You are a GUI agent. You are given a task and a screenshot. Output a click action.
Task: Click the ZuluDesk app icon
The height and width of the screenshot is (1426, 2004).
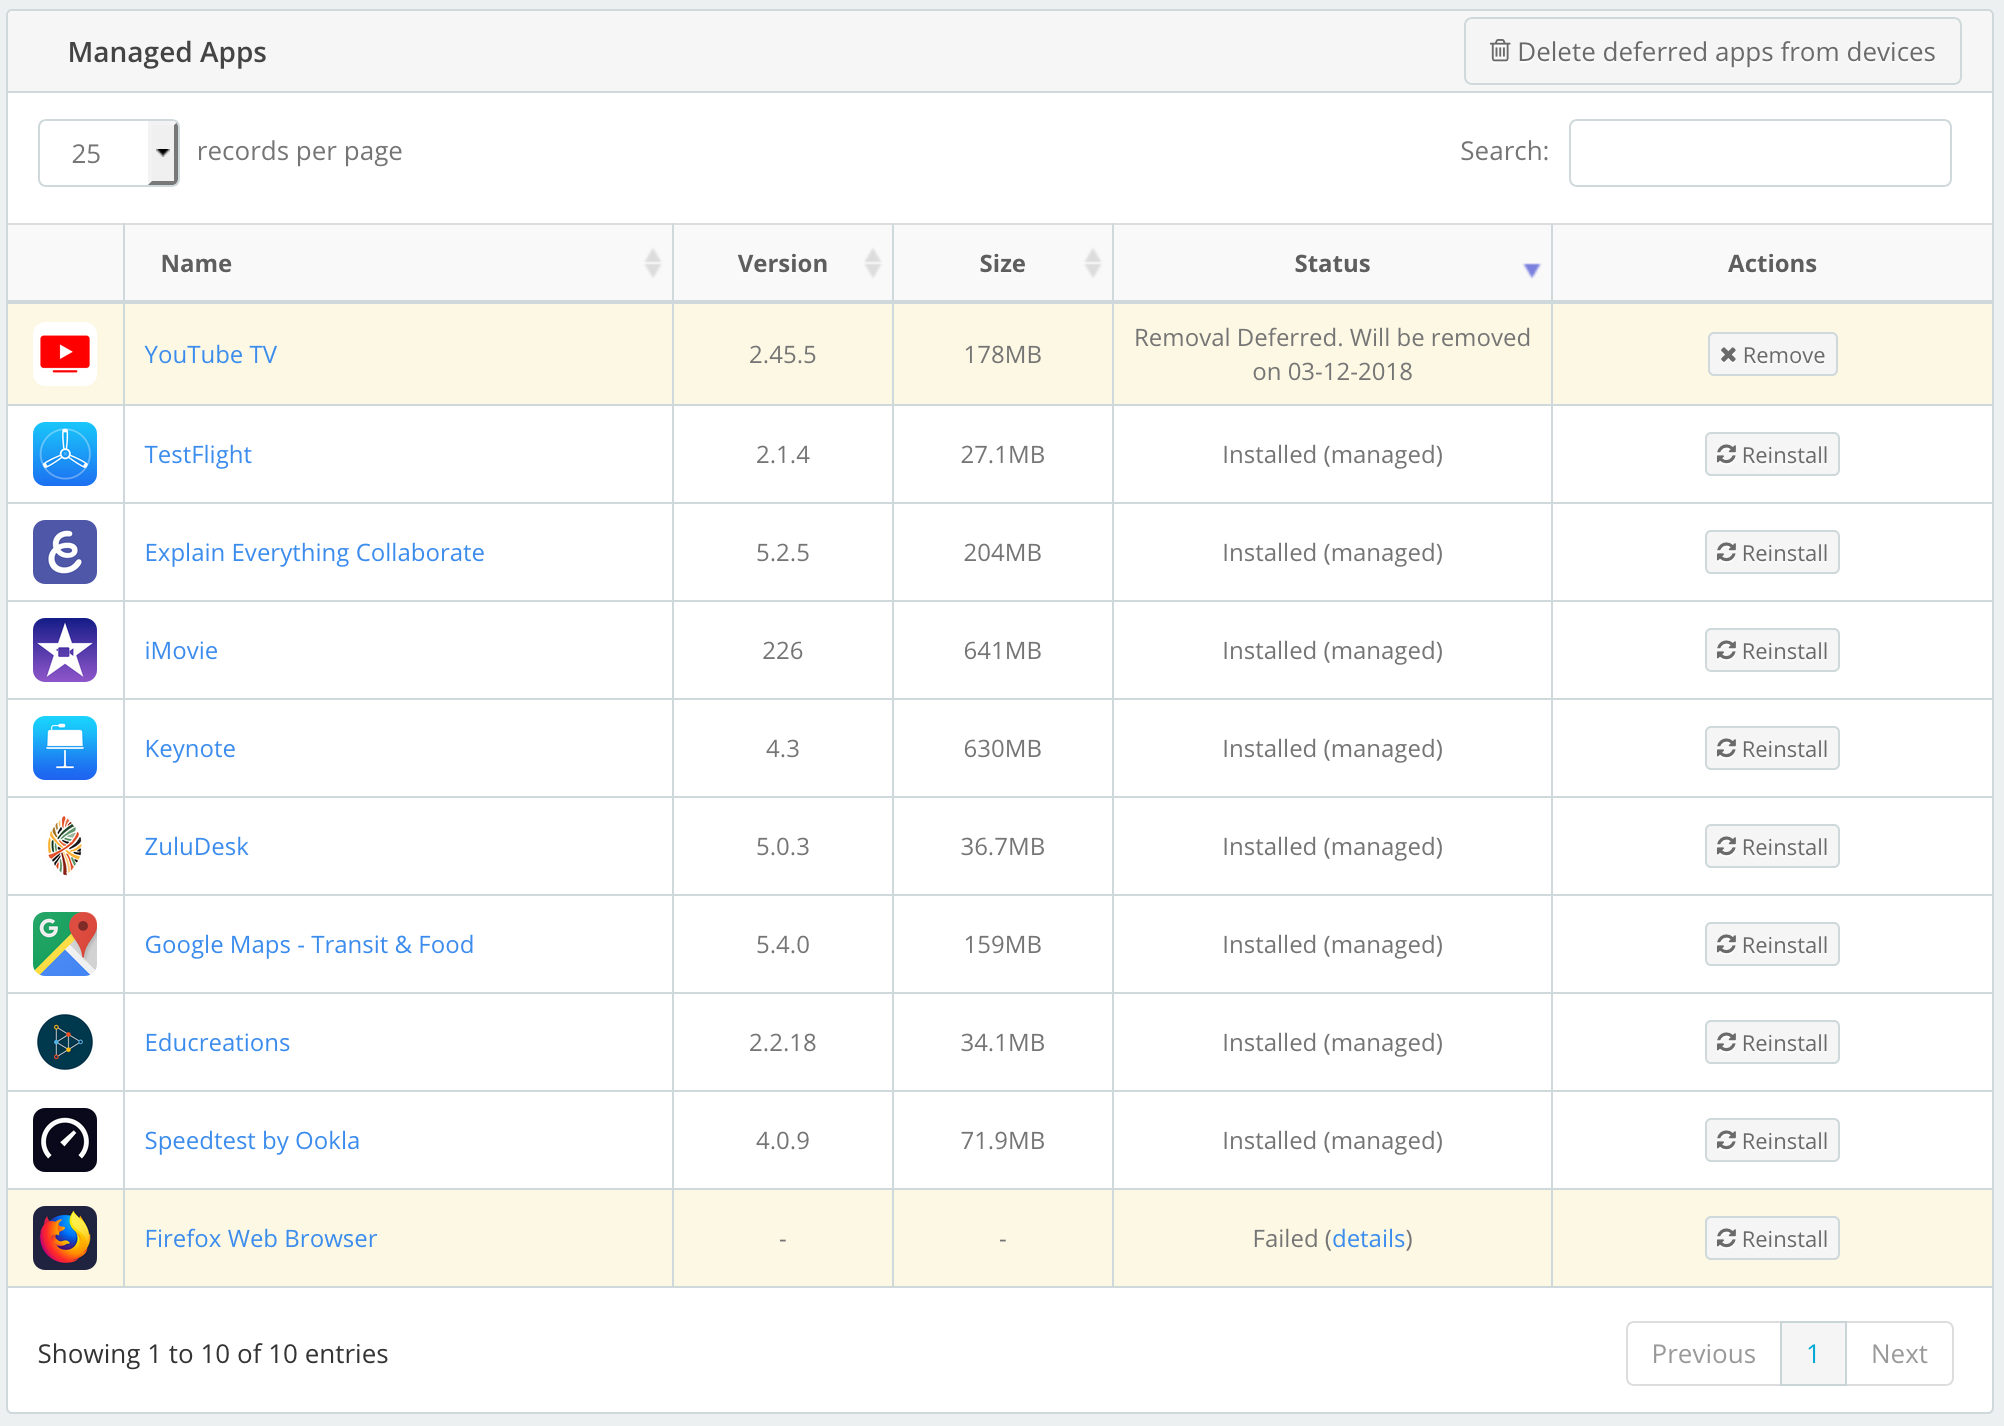pos(65,846)
